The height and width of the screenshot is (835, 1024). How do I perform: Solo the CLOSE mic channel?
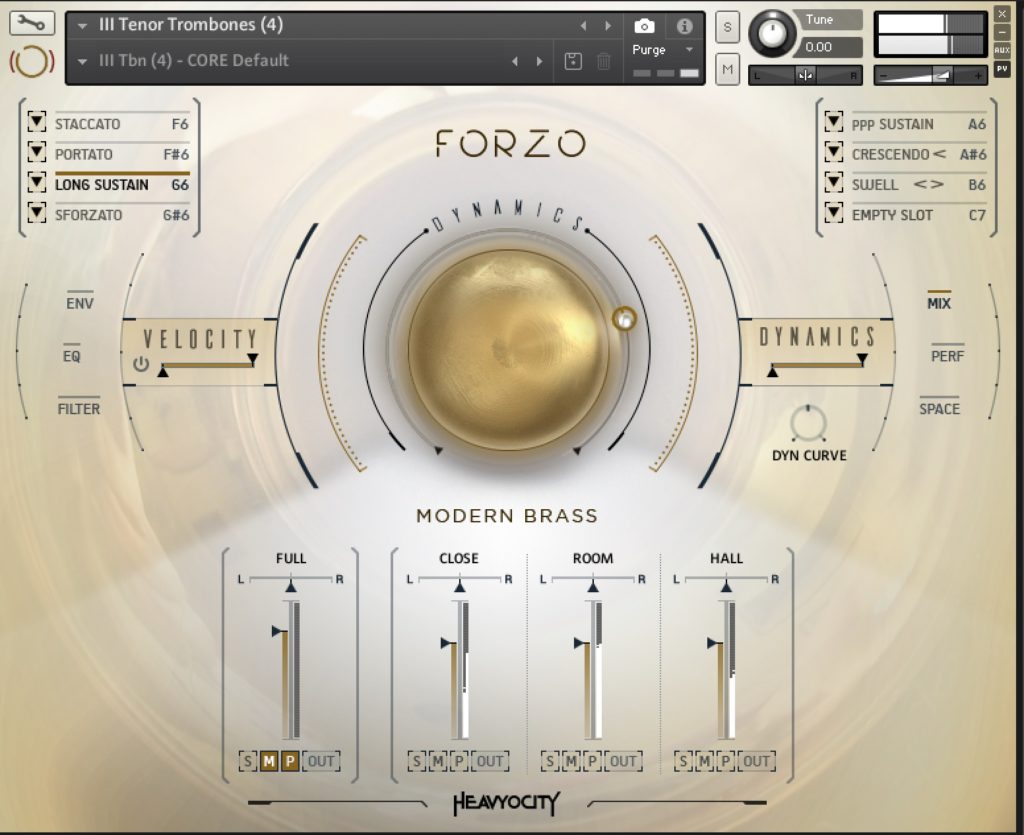click(x=417, y=761)
